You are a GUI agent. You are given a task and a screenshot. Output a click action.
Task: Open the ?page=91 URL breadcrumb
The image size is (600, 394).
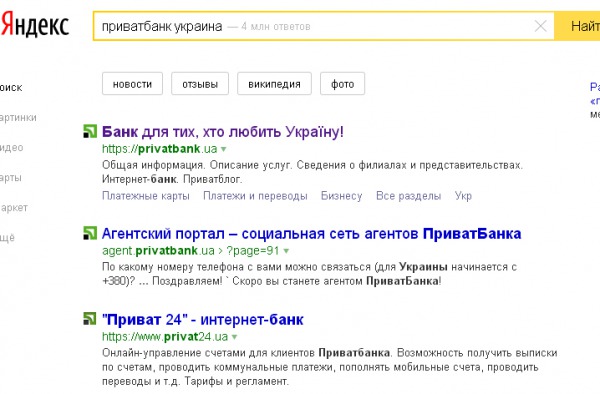(253, 251)
